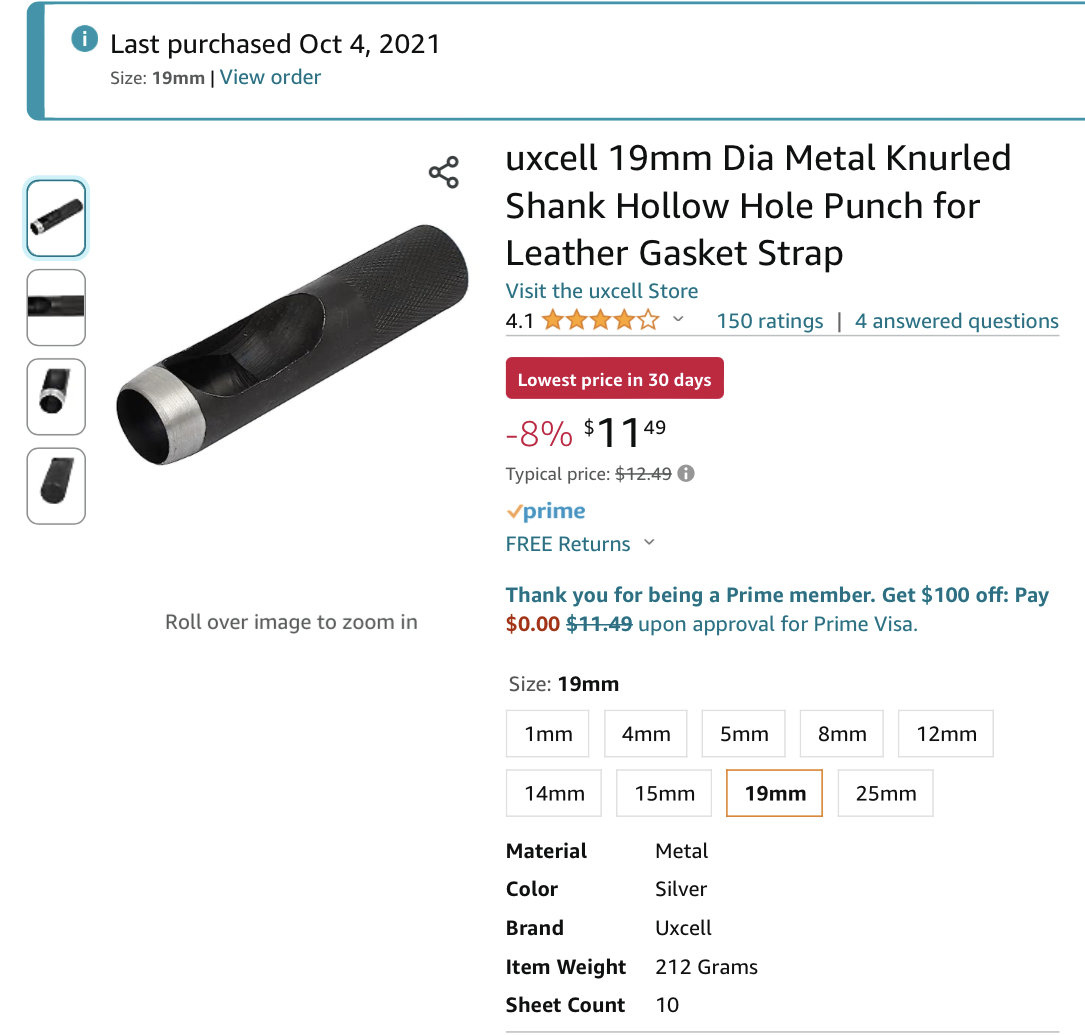Select the second product thumbnail
The height and width of the screenshot is (1035, 1085).
(x=56, y=307)
